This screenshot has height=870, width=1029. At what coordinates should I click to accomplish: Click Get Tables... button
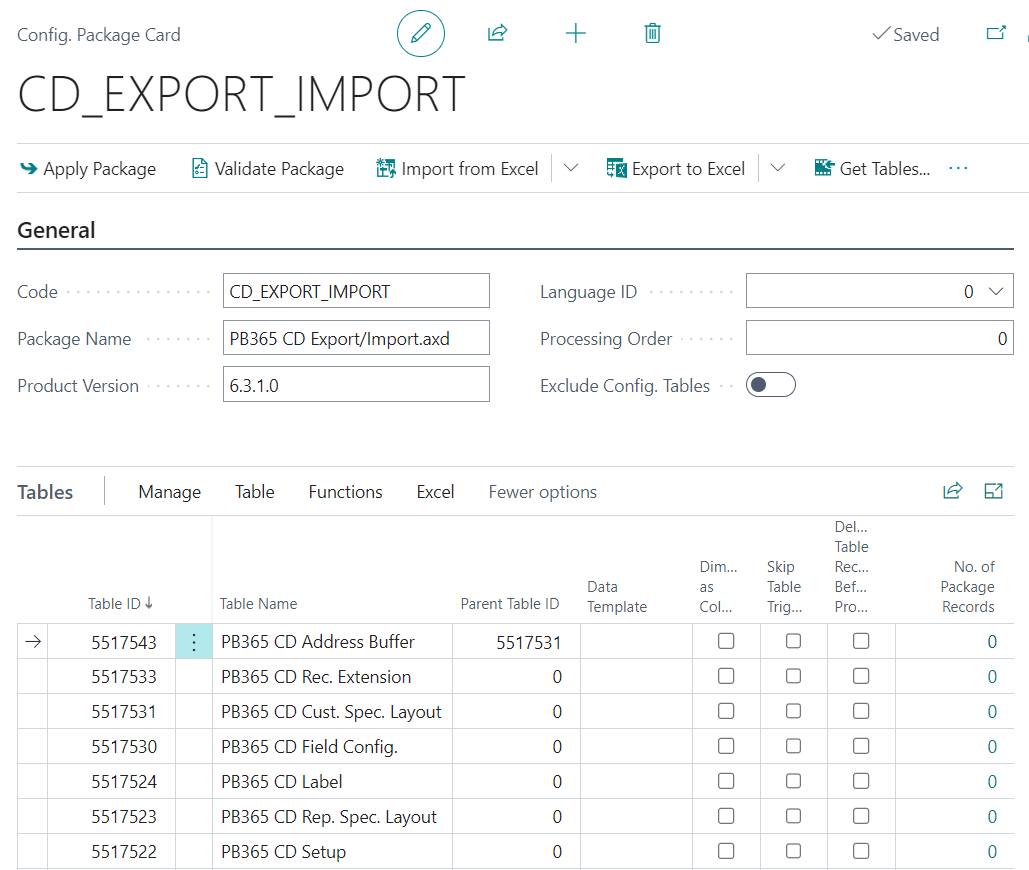(x=872, y=169)
